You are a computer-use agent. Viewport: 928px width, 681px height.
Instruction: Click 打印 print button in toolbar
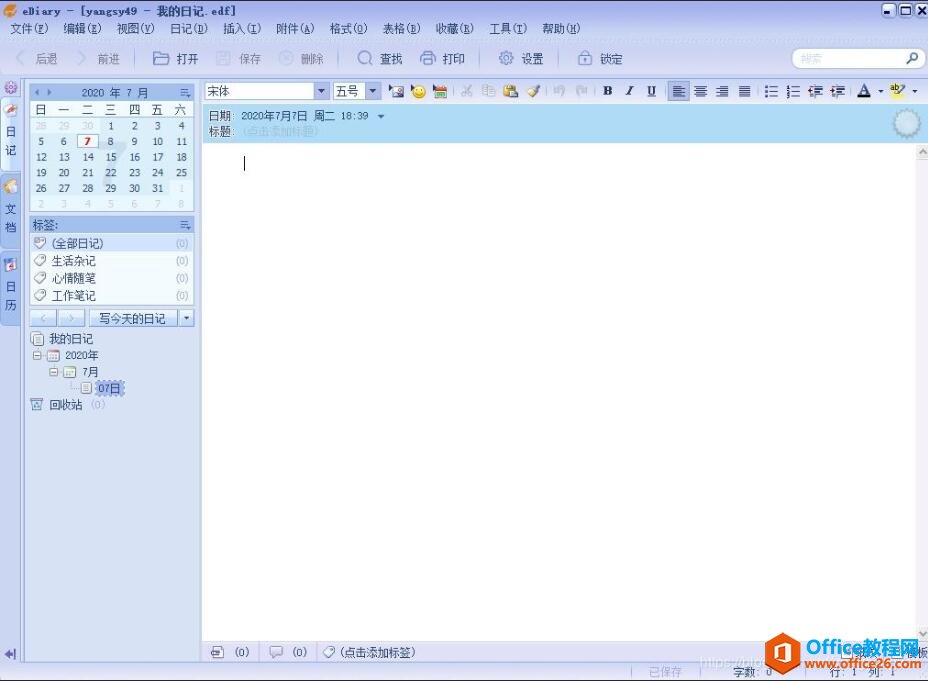pos(442,59)
